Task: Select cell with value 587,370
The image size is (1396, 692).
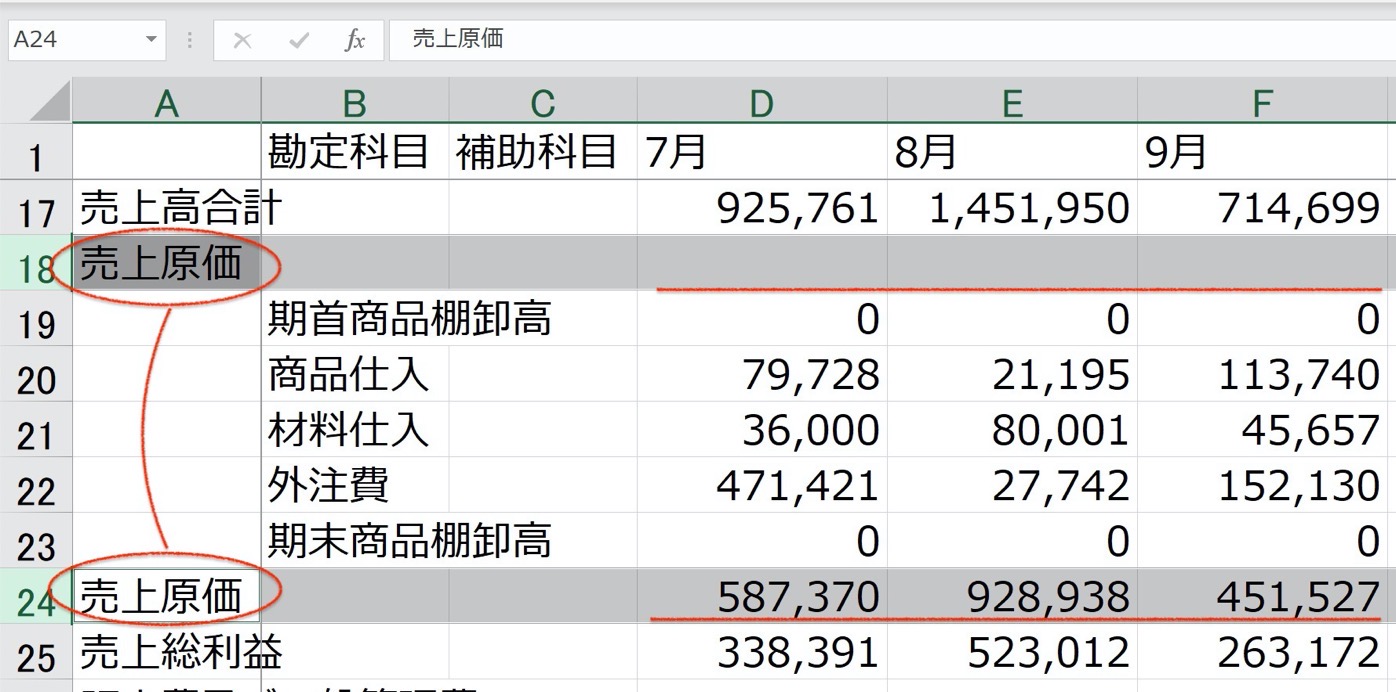Action: click(762, 597)
